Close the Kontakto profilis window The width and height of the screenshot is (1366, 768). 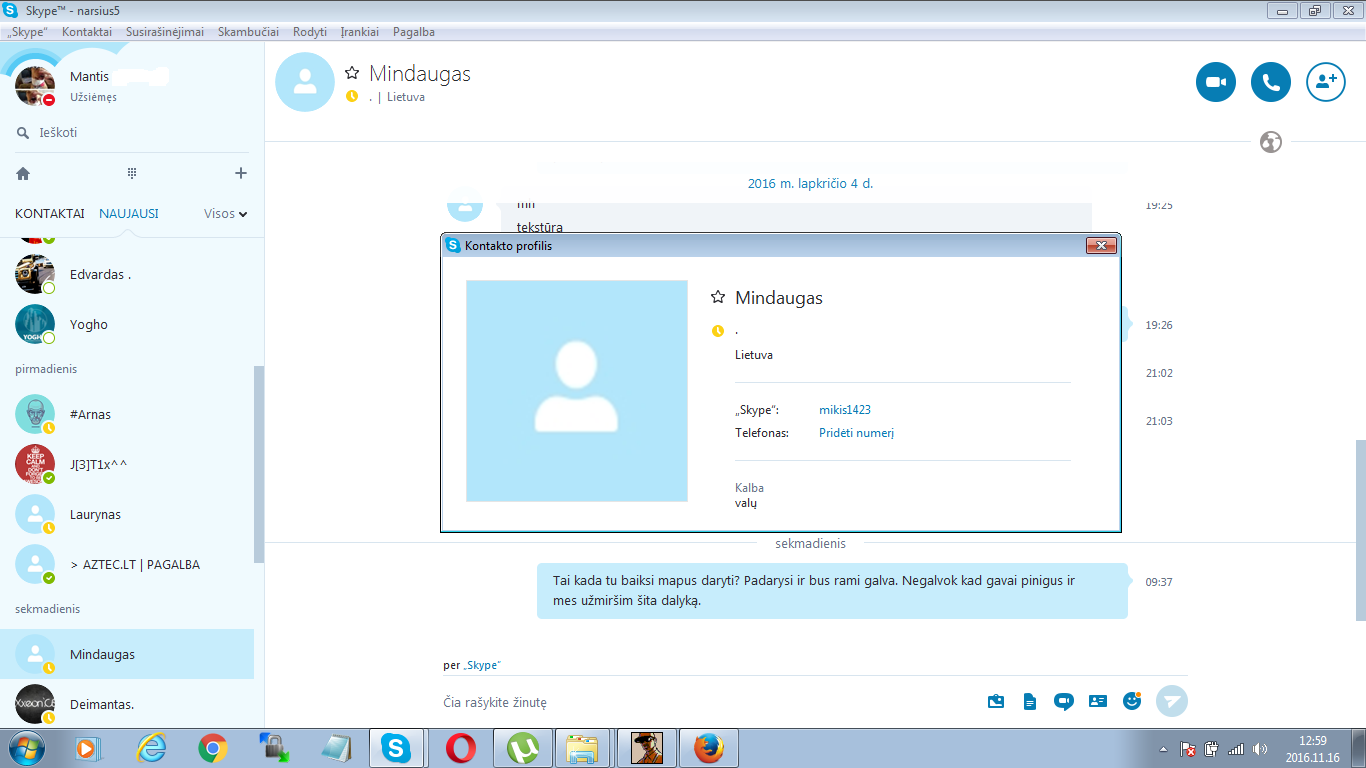point(1101,245)
